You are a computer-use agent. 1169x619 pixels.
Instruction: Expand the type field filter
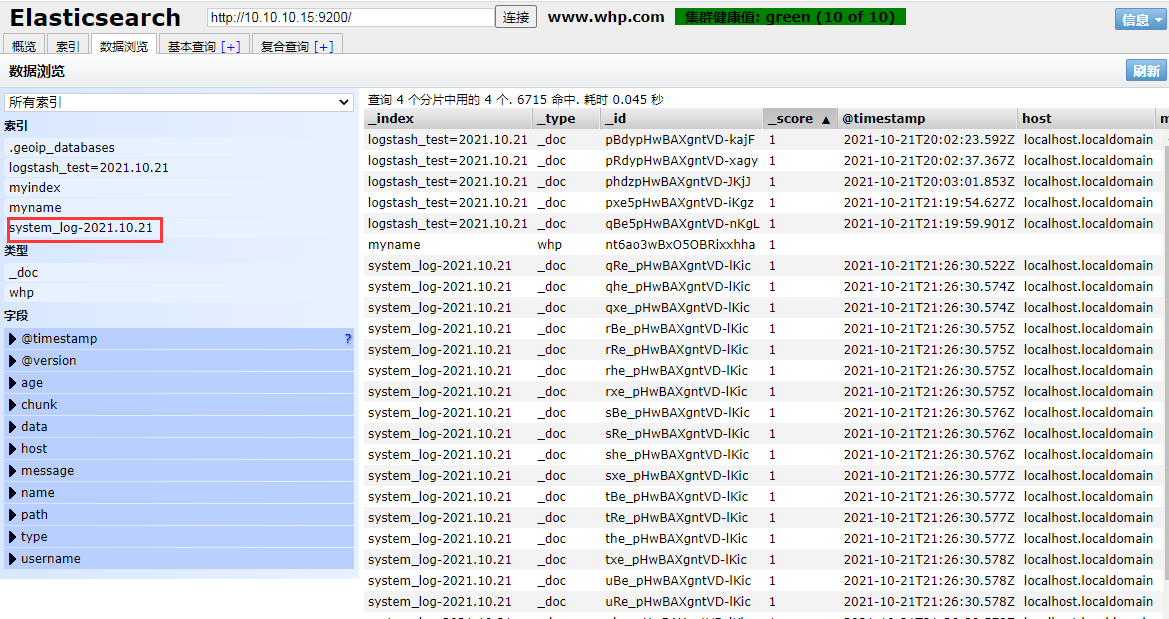click(x=179, y=536)
